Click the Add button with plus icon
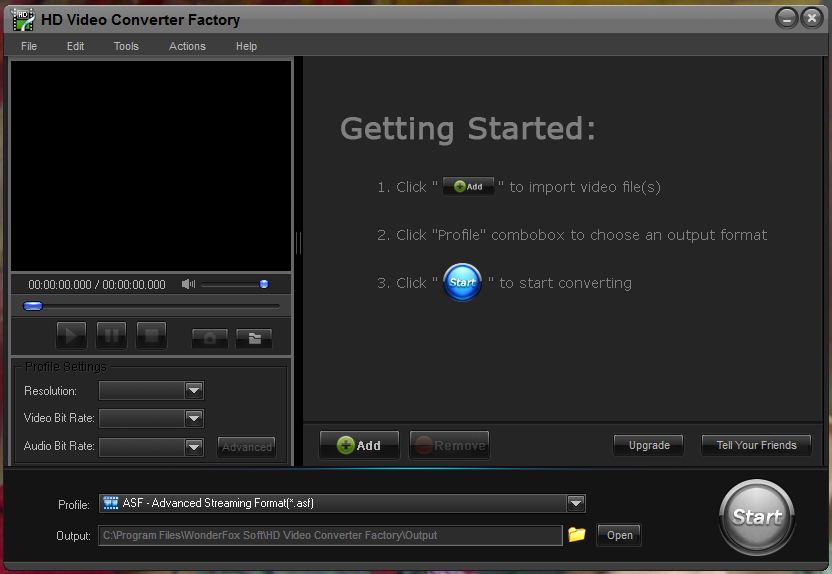832x574 pixels. (x=359, y=445)
